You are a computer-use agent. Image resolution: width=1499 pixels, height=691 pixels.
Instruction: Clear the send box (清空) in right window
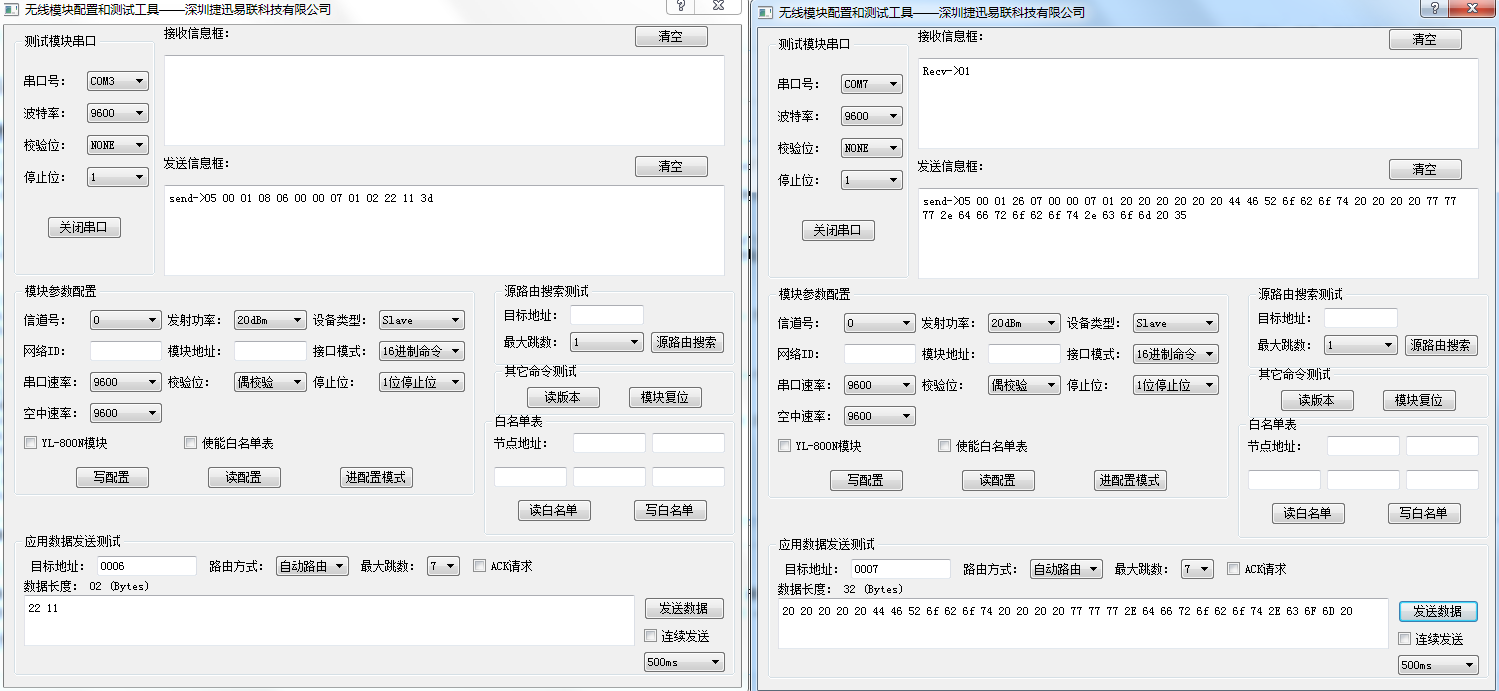[1425, 169]
